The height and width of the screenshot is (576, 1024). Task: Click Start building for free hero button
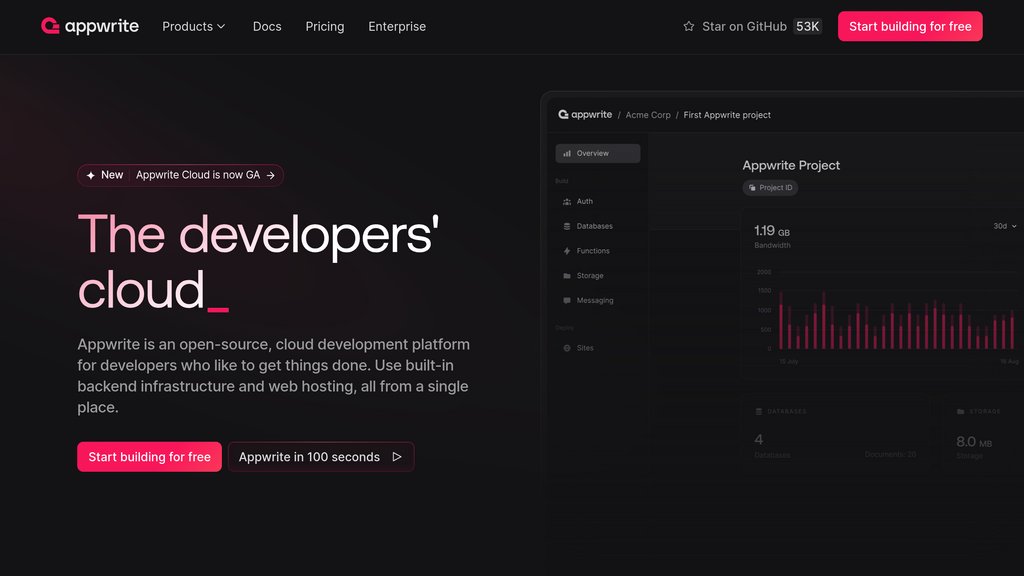click(149, 457)
